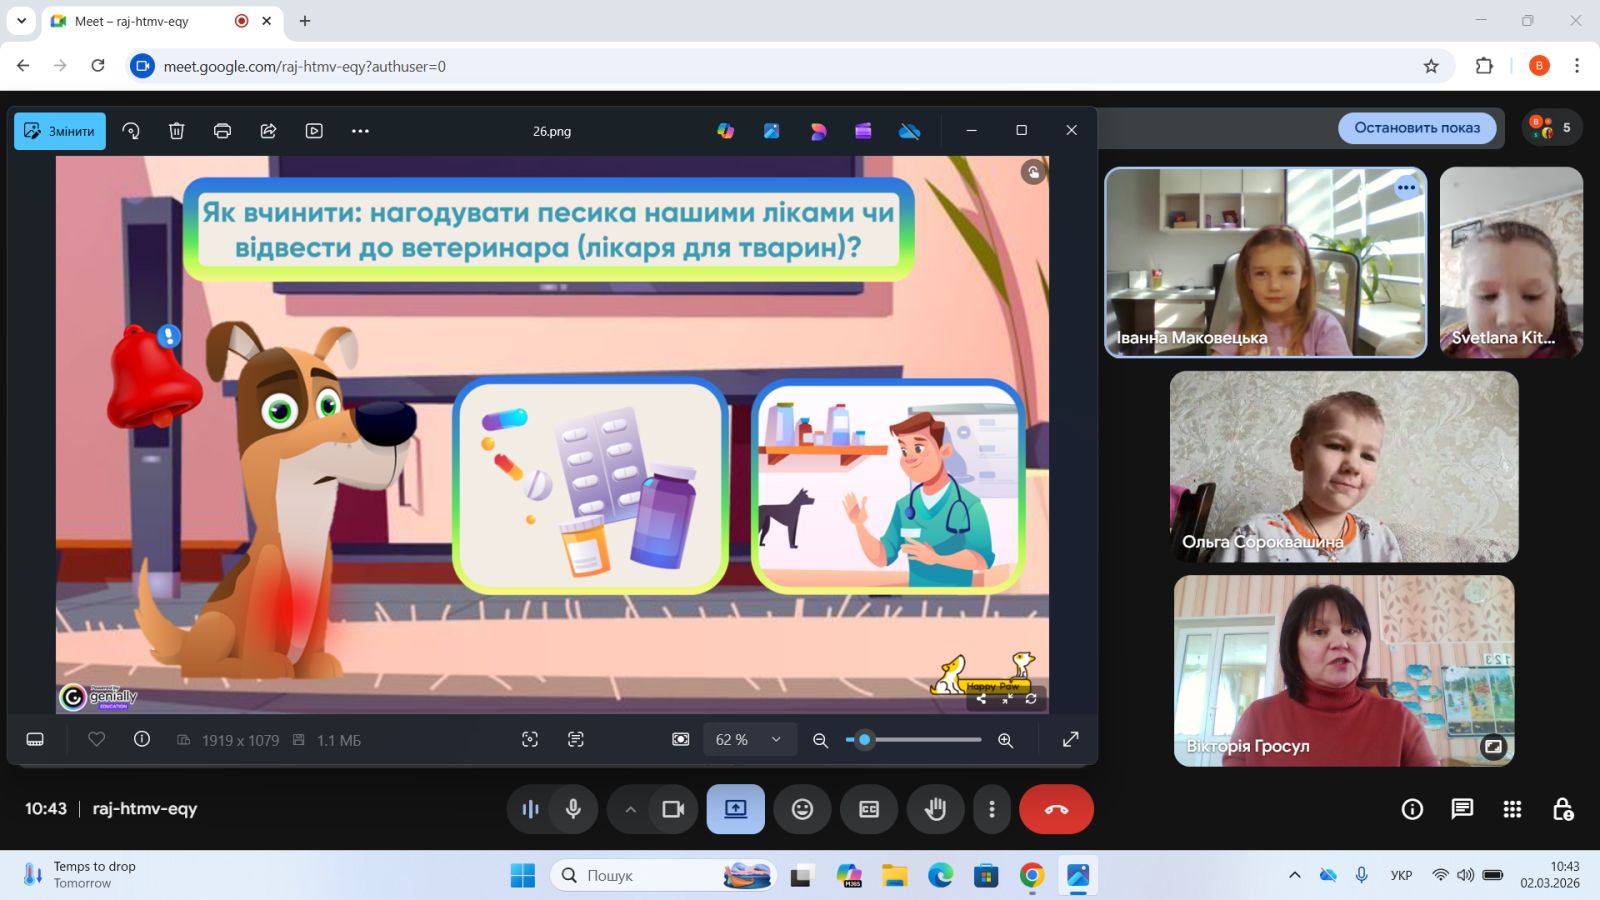Open the share image icon
The height and width of the screenshot is (900, 1600).
(x=268, y=131)
